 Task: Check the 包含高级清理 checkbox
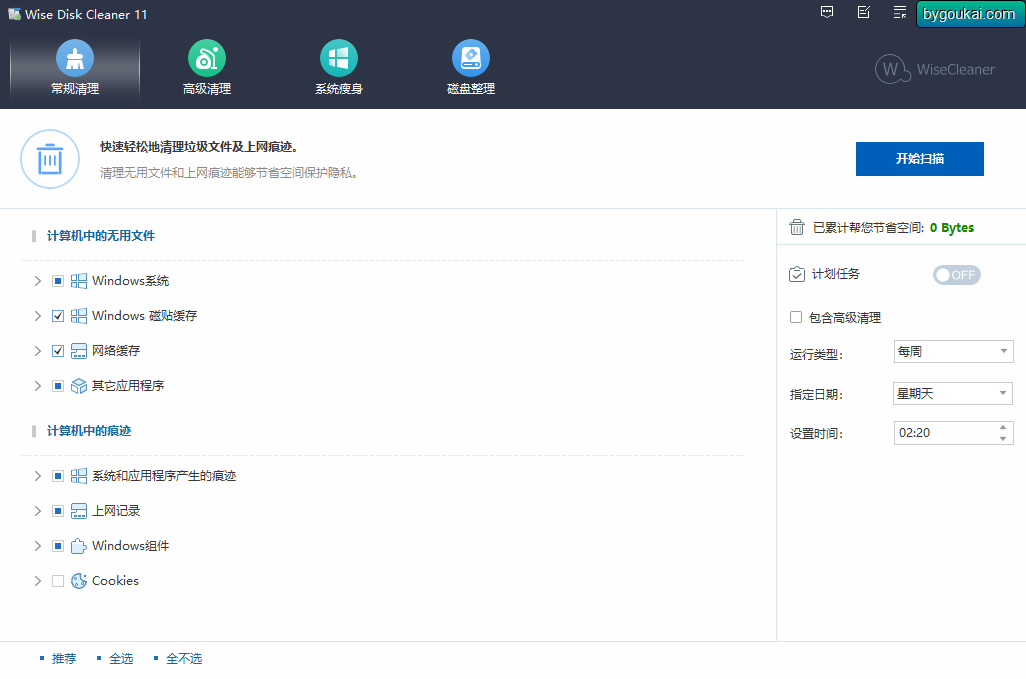pos(796,317)
